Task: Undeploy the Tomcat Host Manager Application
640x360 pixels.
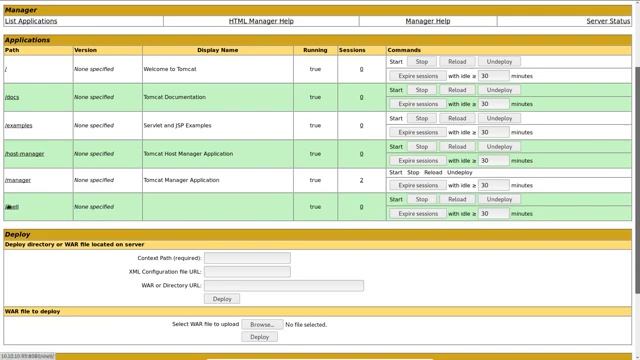Action: [x=499, y=147]
